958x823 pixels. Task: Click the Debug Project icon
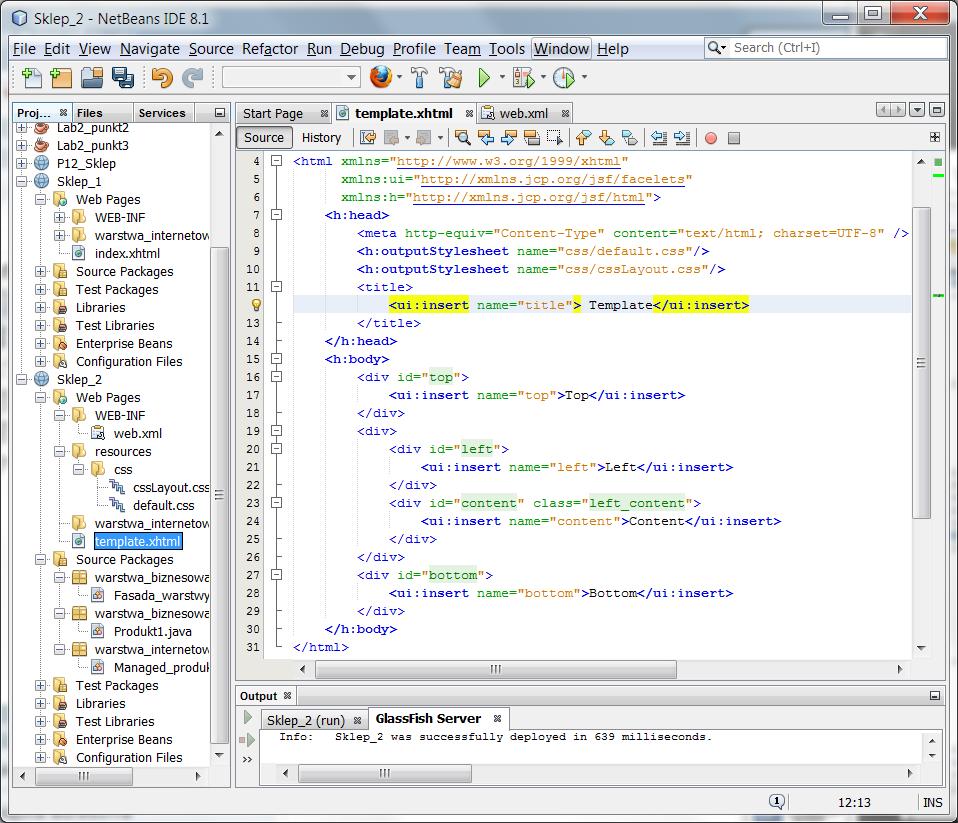tap(524, 78)
